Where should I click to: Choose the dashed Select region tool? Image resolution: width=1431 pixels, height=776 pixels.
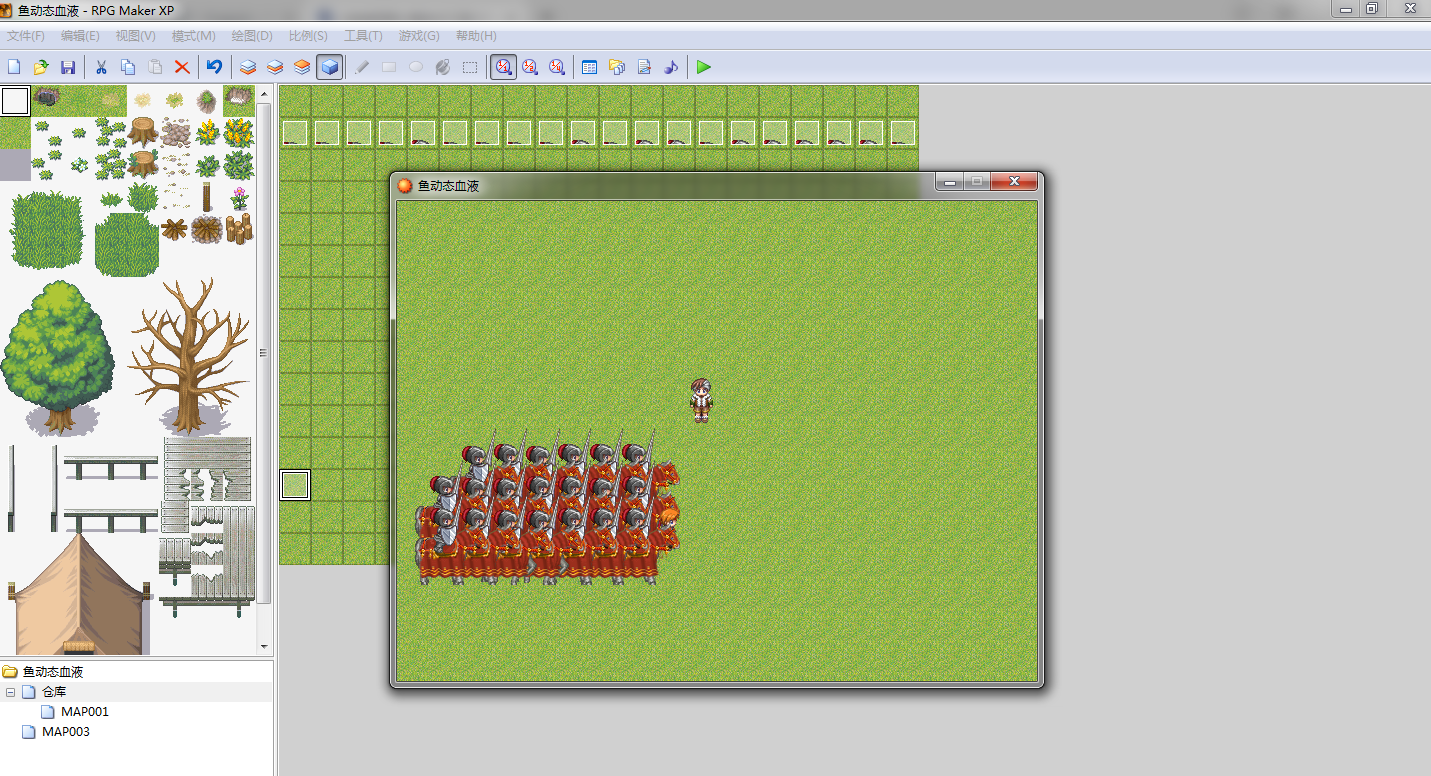click(x=470, y=67)
